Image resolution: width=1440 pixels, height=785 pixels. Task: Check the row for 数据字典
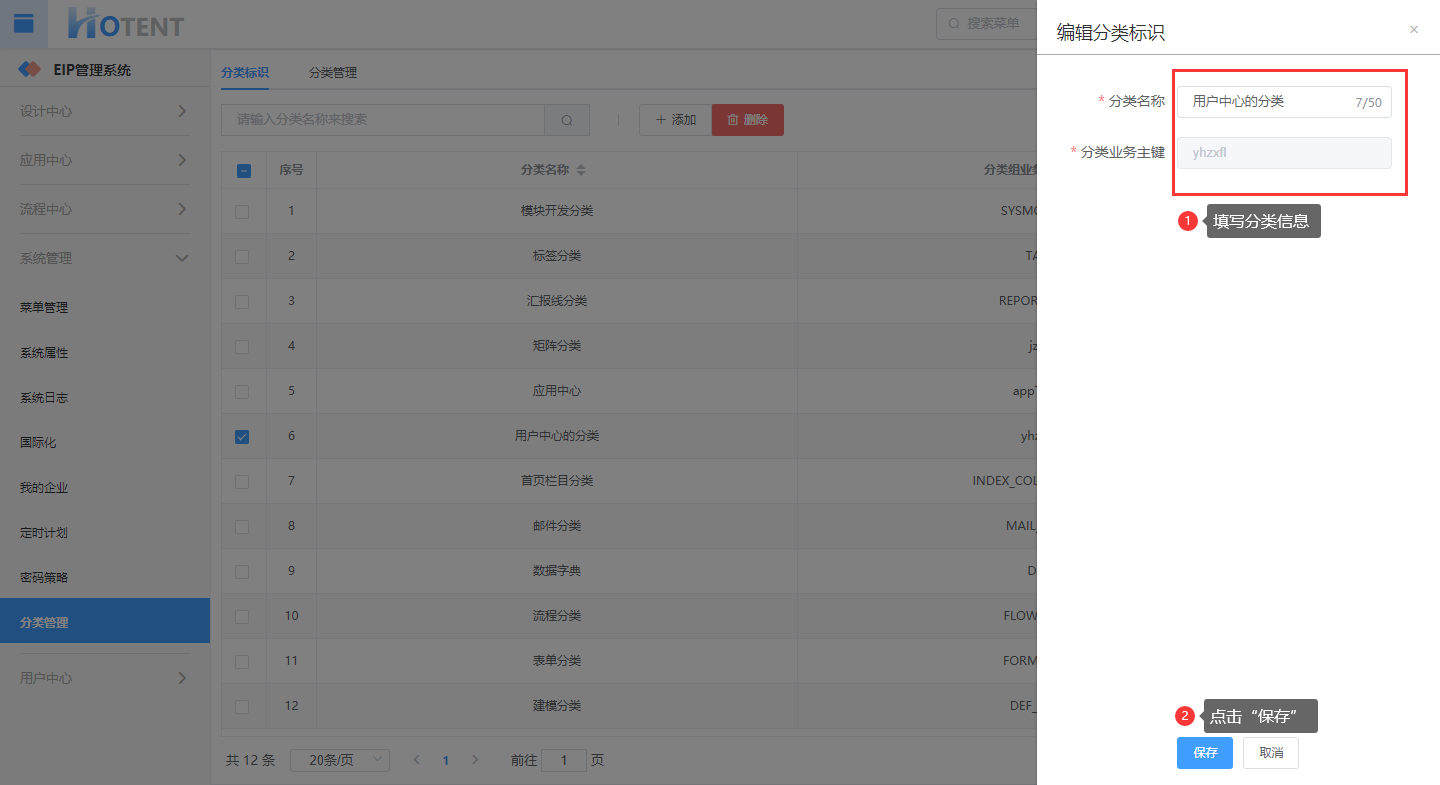242,572
